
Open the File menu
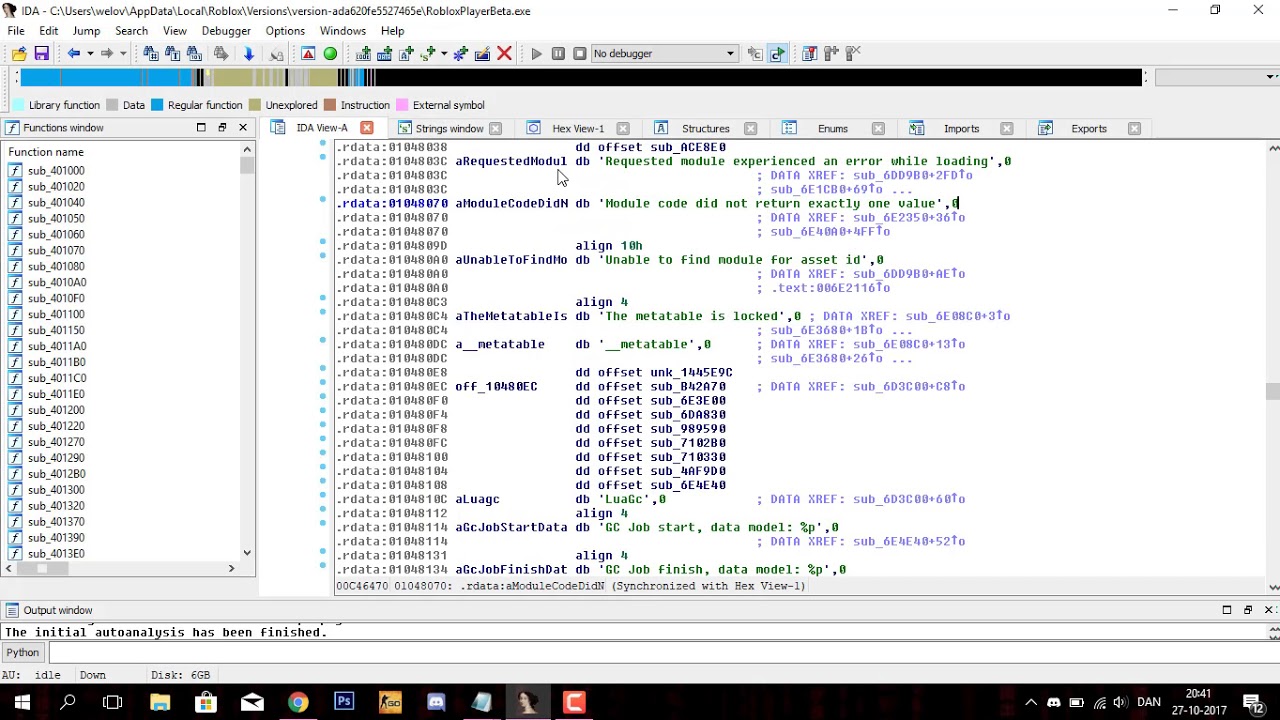pos(16,31)
